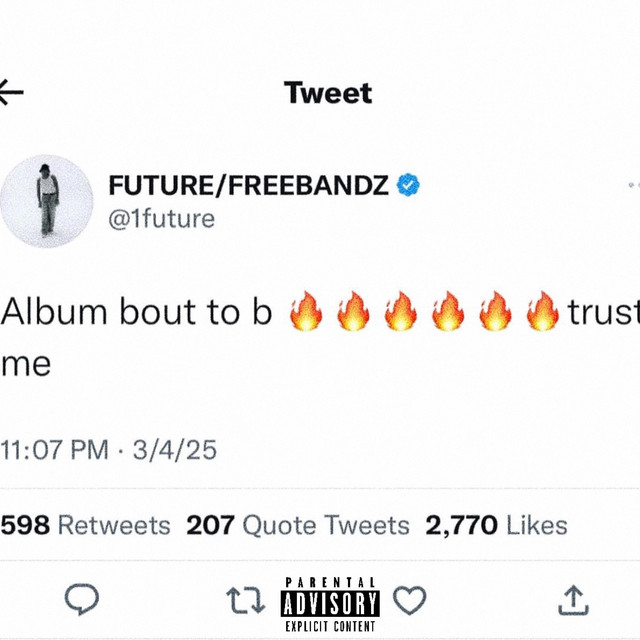
Task: View the 207 Quote Tweets list
Action: pyautogui.click(x=298, y=525)
